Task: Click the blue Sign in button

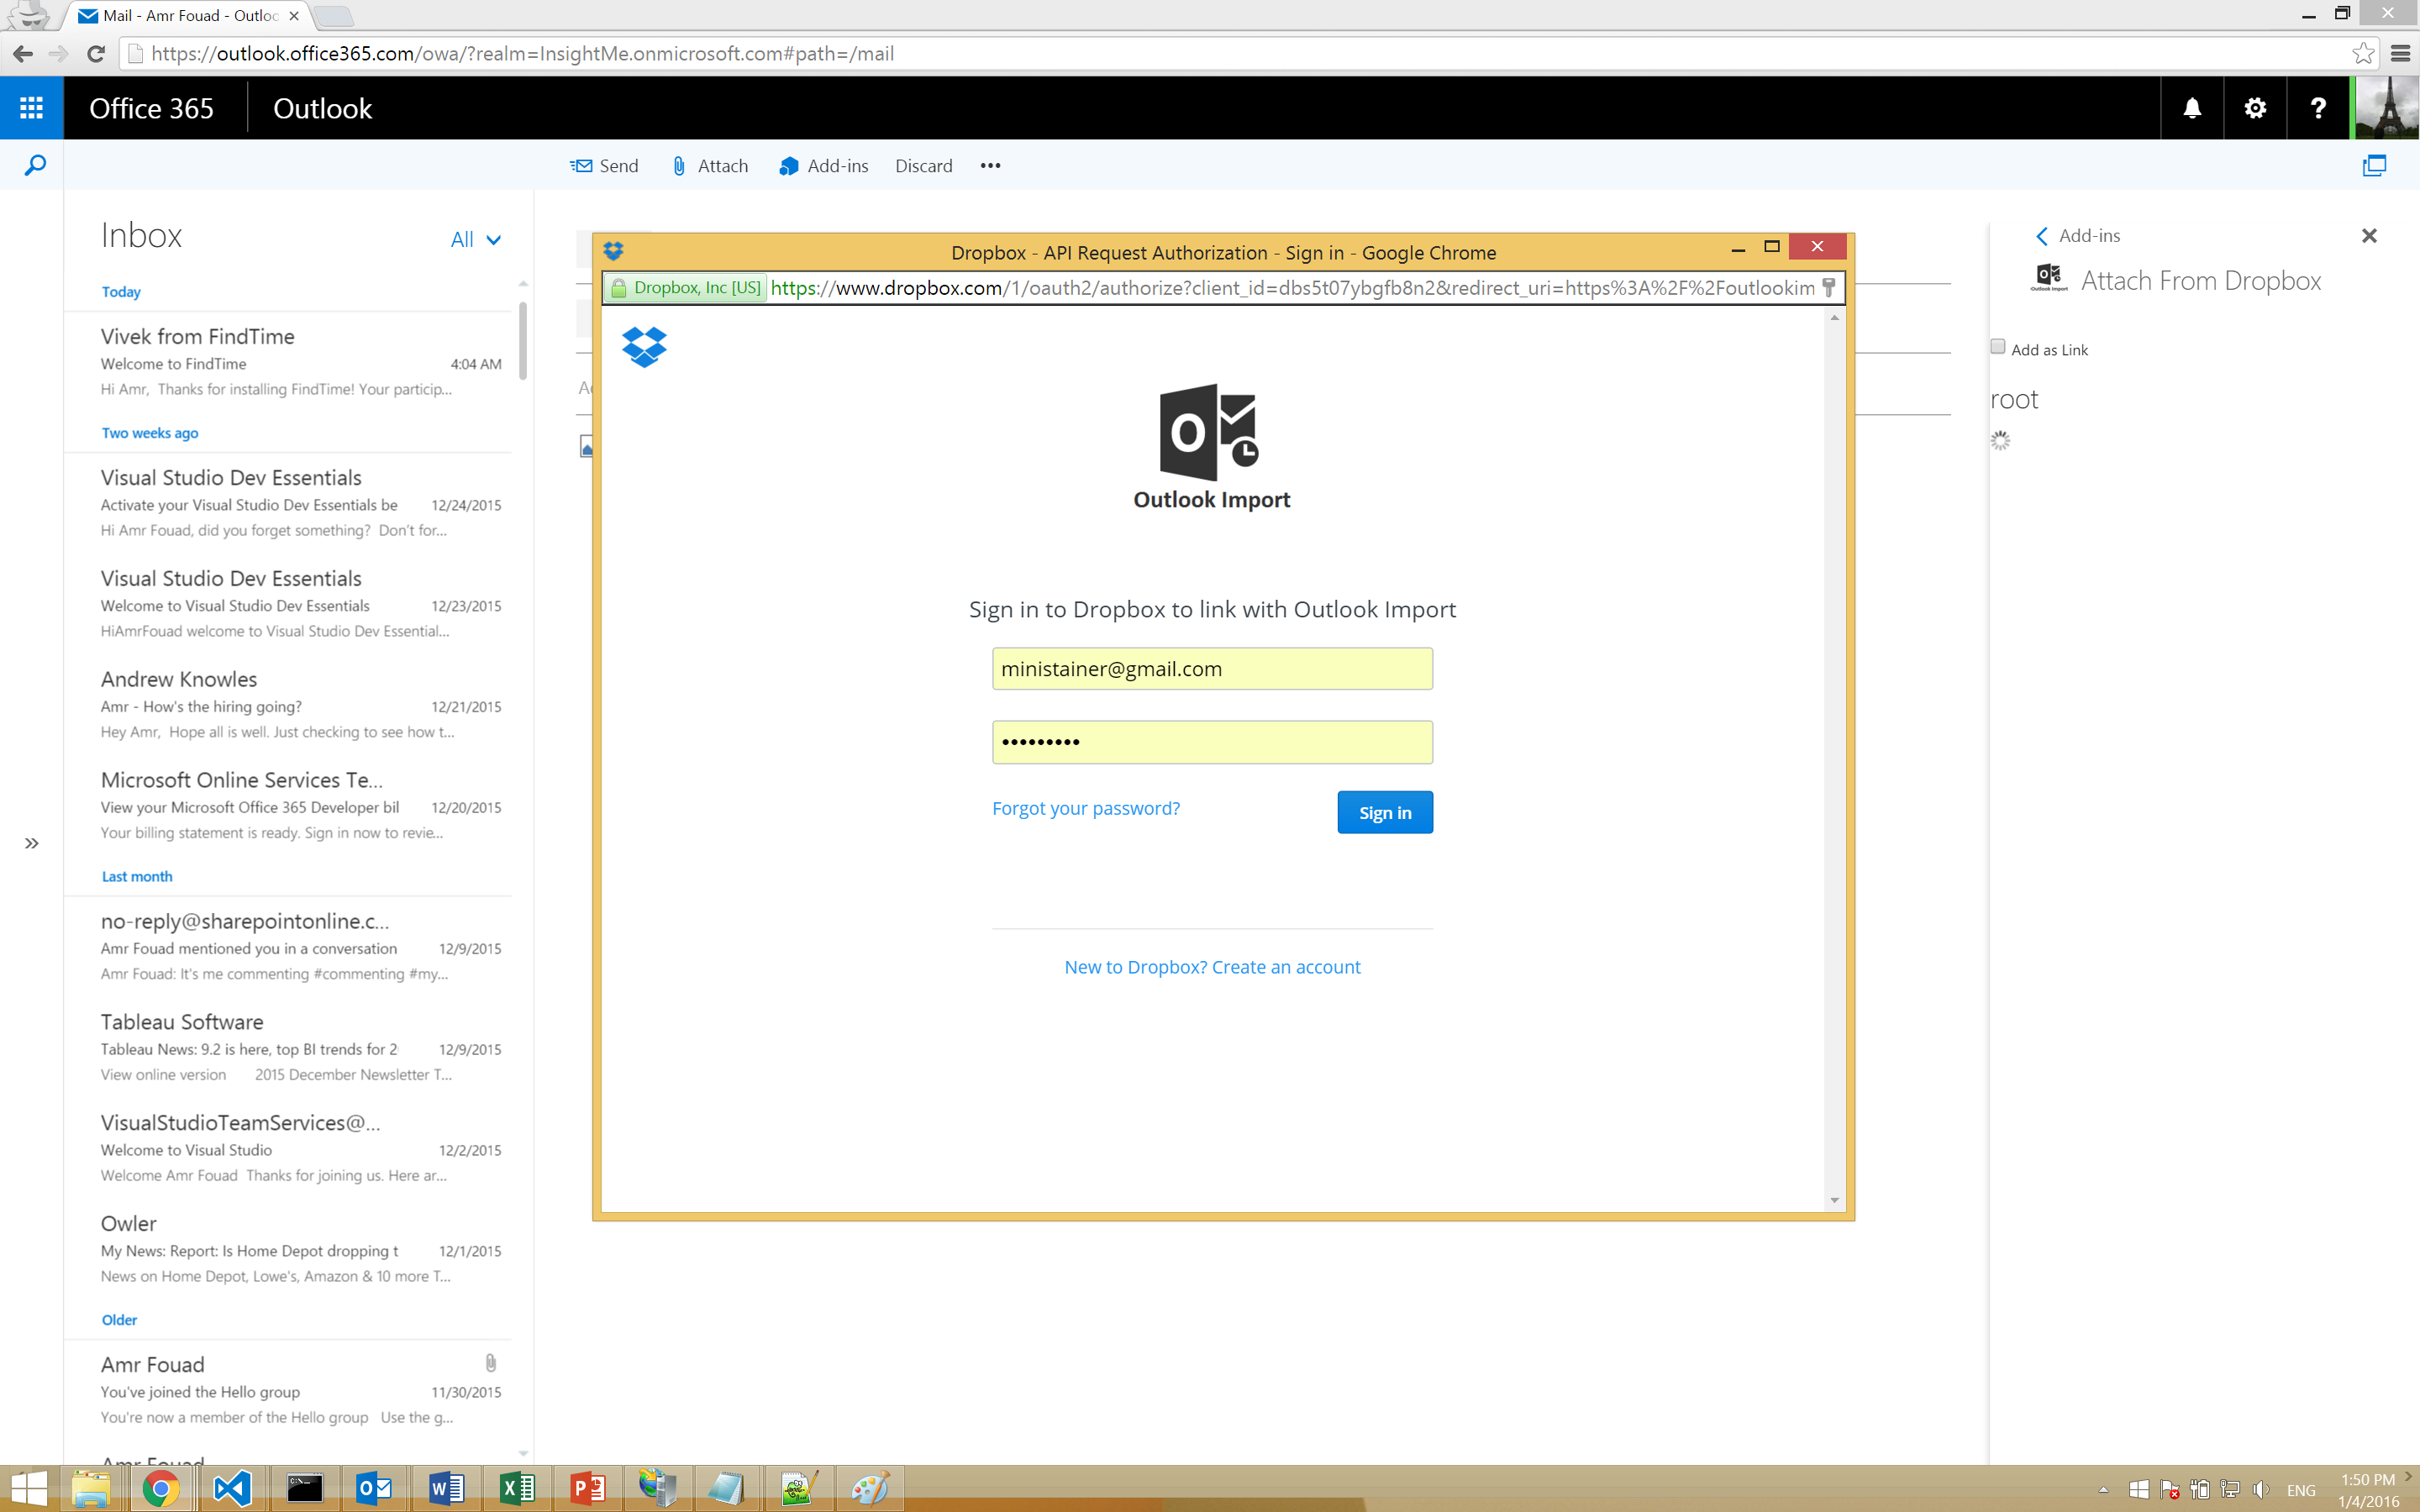Action: click(x=1384, y=812)
